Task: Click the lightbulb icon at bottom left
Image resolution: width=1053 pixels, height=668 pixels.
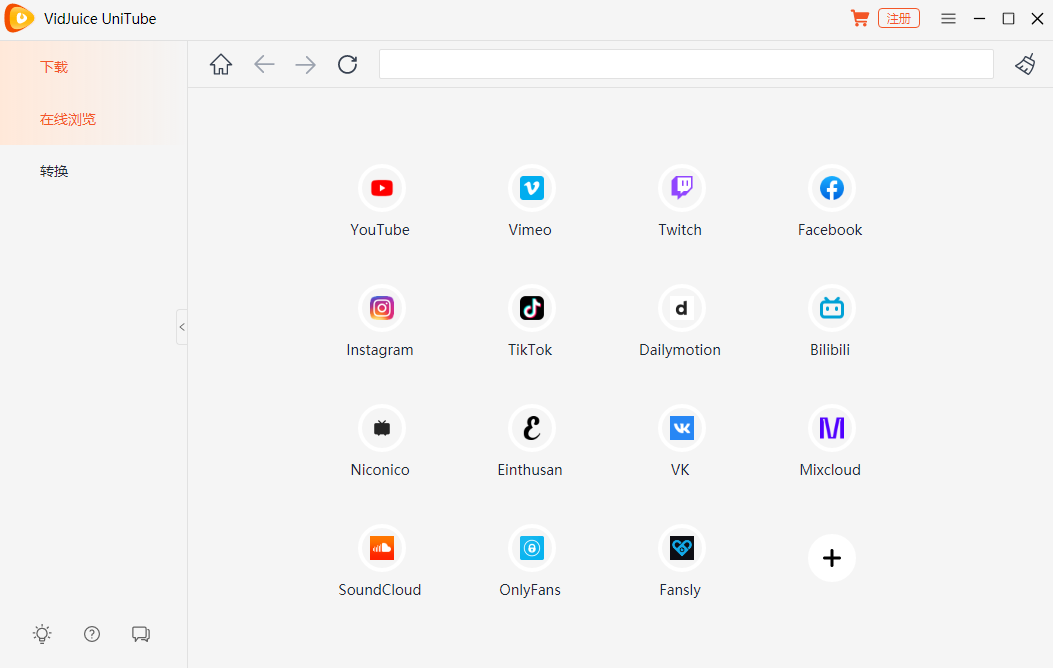Action: [42, 634]
